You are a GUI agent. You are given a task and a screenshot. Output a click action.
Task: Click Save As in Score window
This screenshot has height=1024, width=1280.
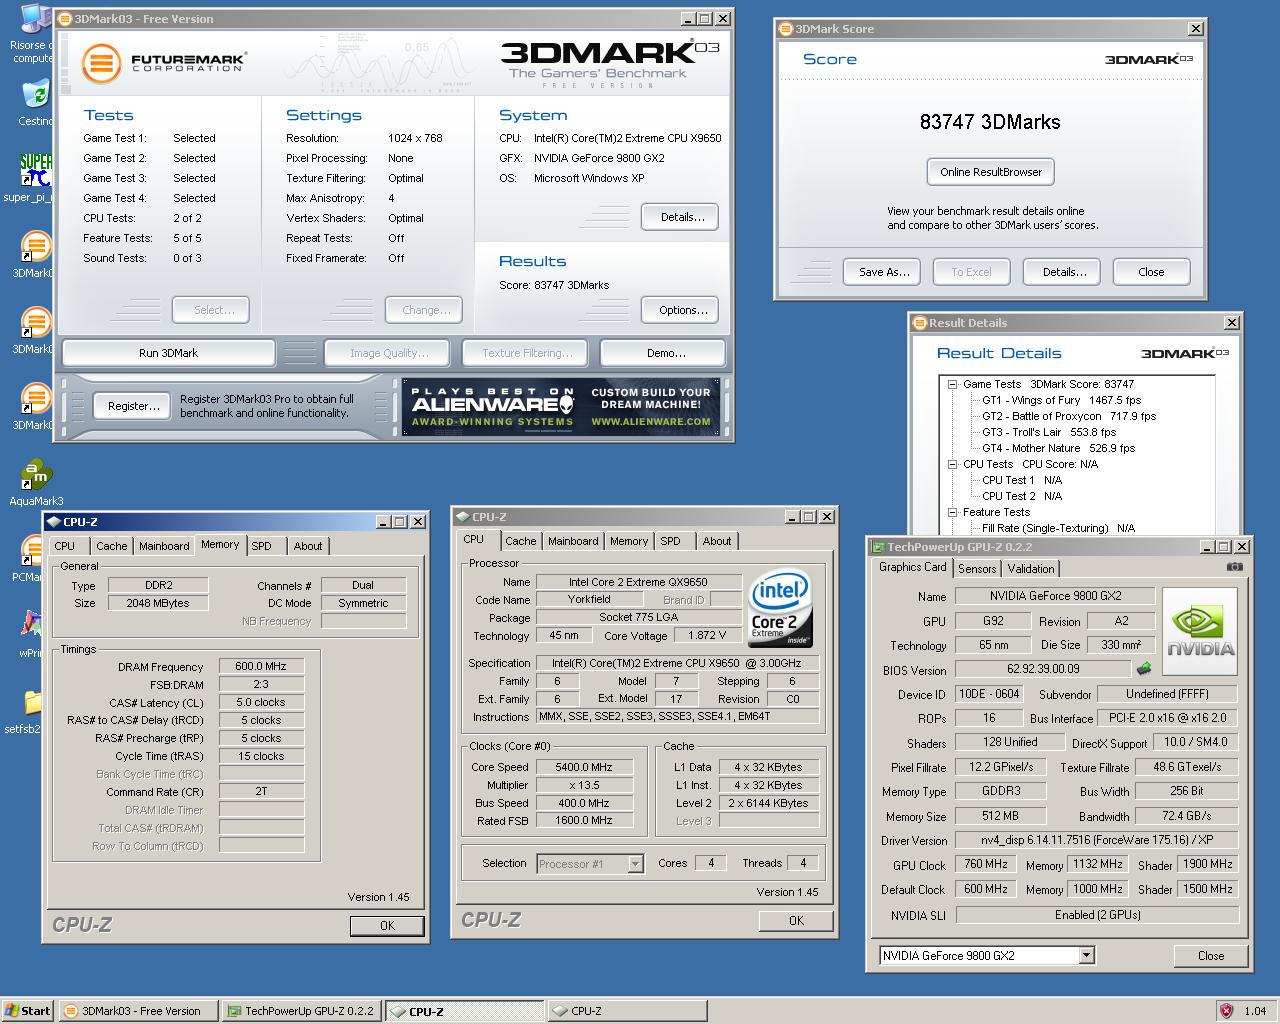(x=884, y=272)
